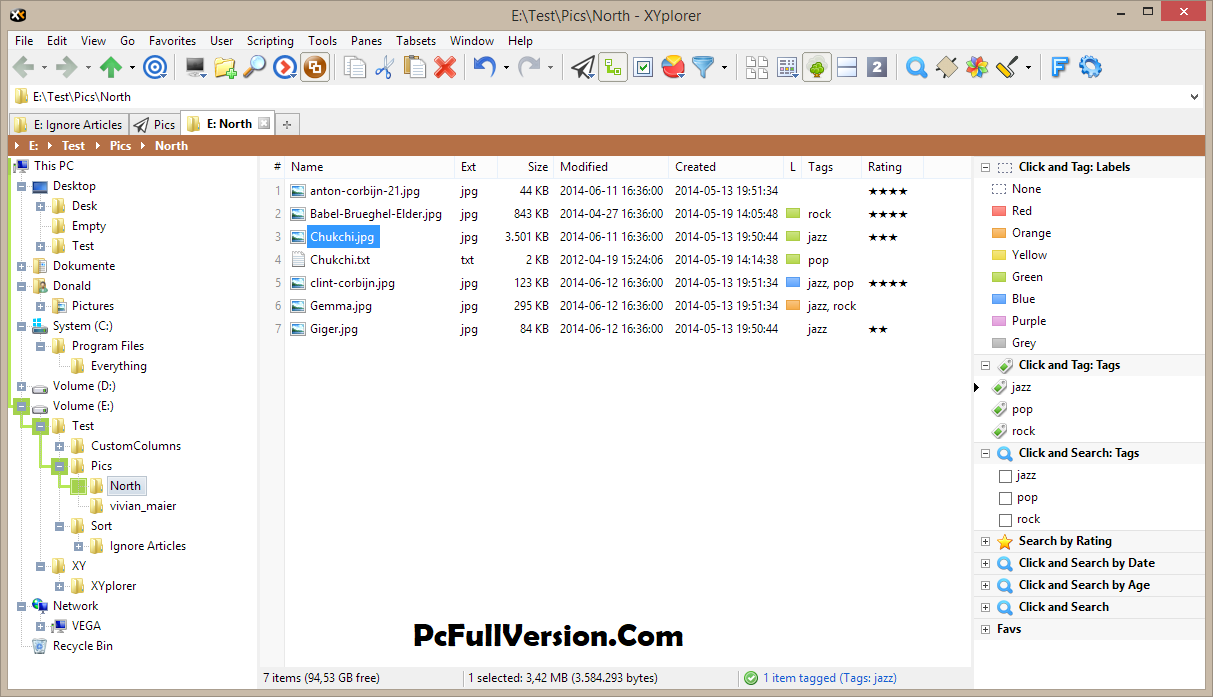
Task: Open the Scripting menu
Action: [x=270, y=41]
